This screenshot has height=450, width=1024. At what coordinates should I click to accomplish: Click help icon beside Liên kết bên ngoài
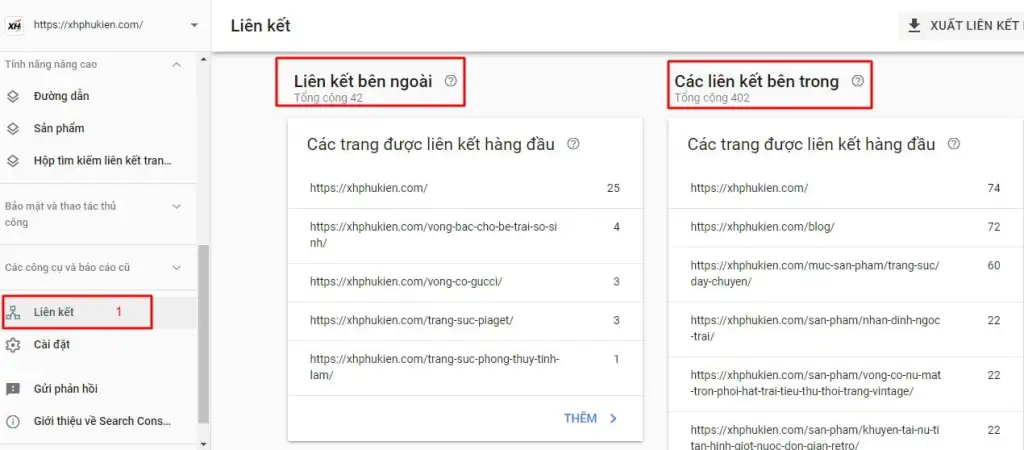pyautogui.click(x=450, y=81)
